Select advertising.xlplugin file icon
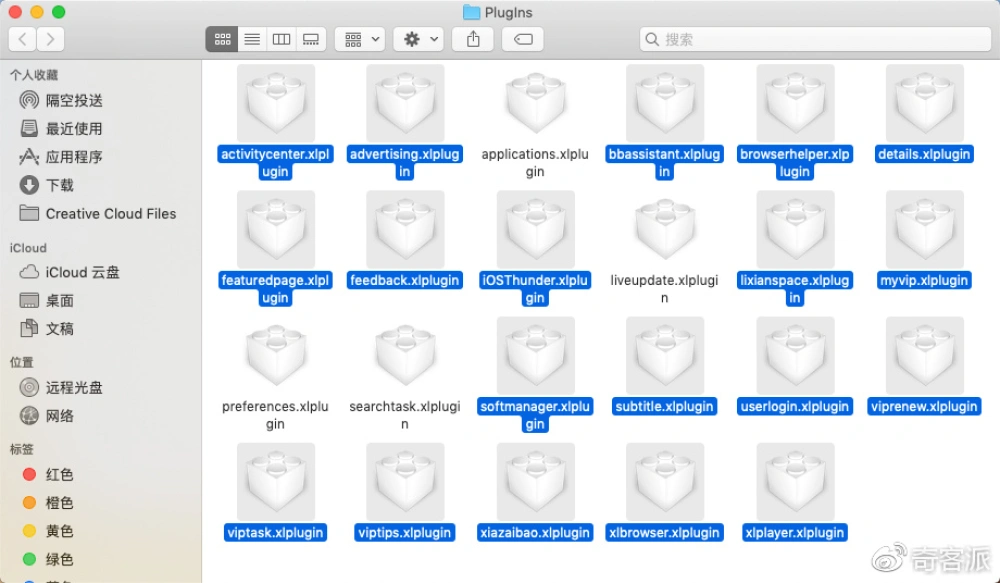 click(x=405, y=103)
